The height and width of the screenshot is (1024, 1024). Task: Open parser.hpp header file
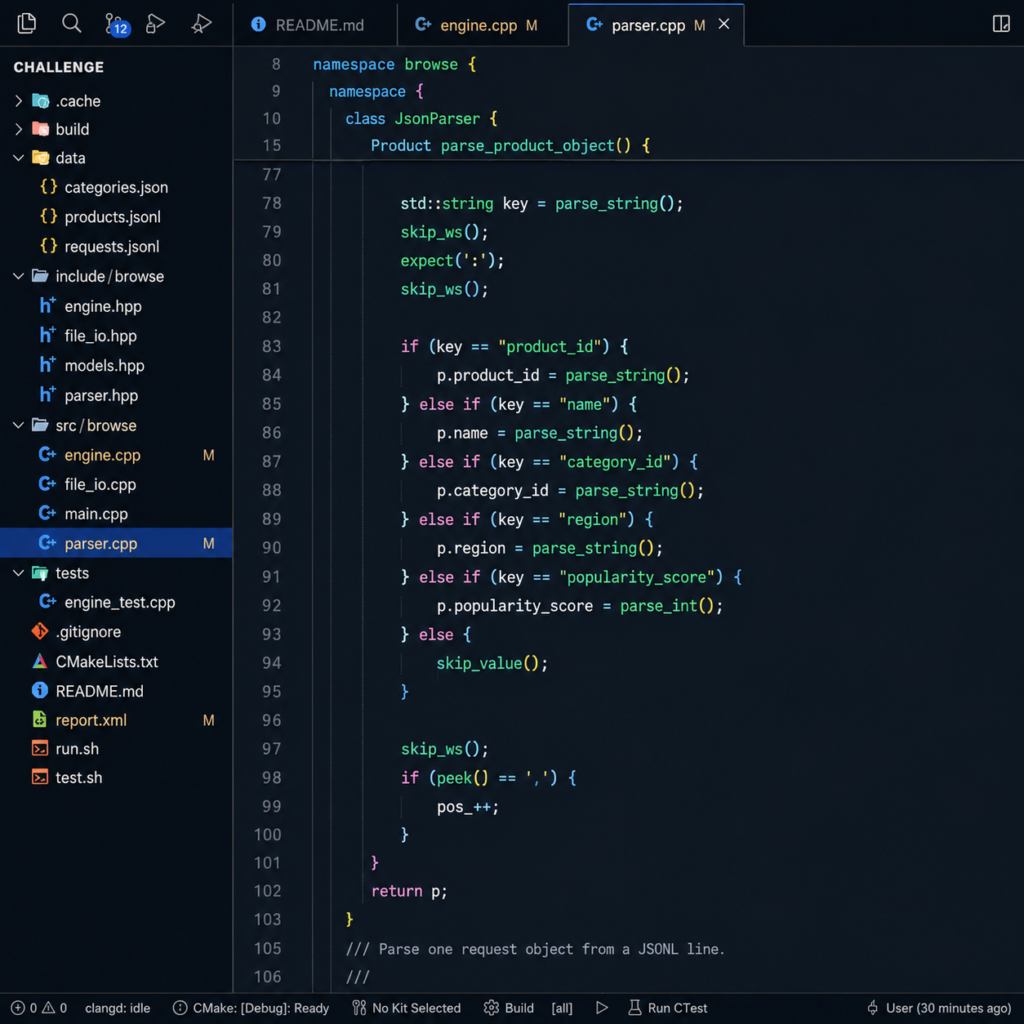116,395
